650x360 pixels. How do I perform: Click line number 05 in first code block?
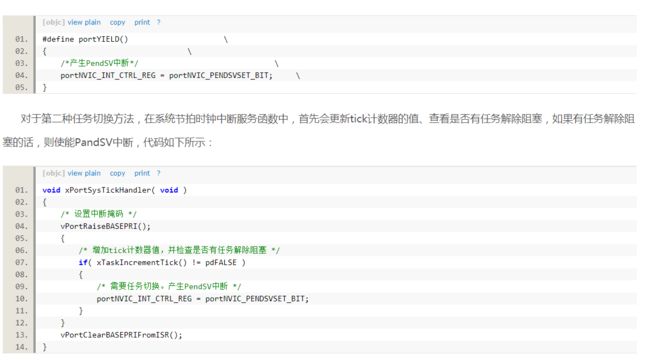coord(21,88)
